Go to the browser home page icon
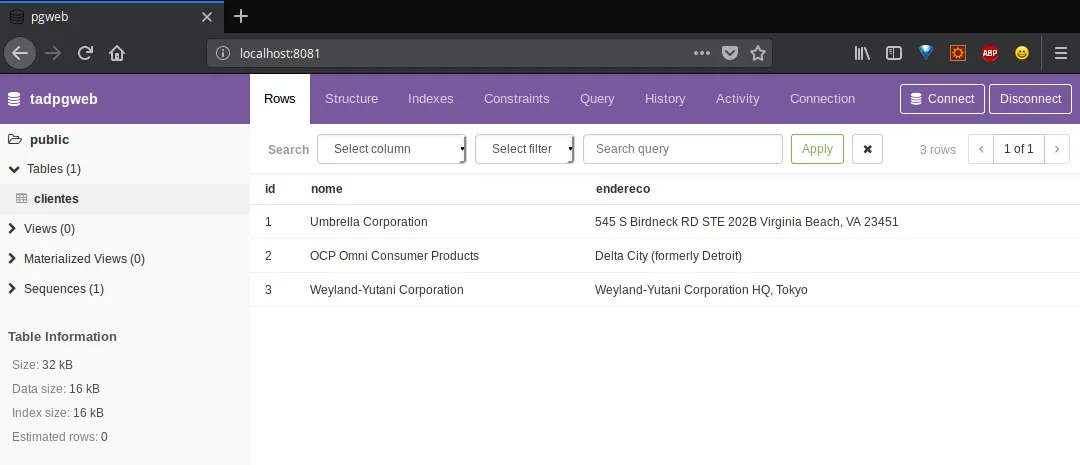 tap(116, 53)
